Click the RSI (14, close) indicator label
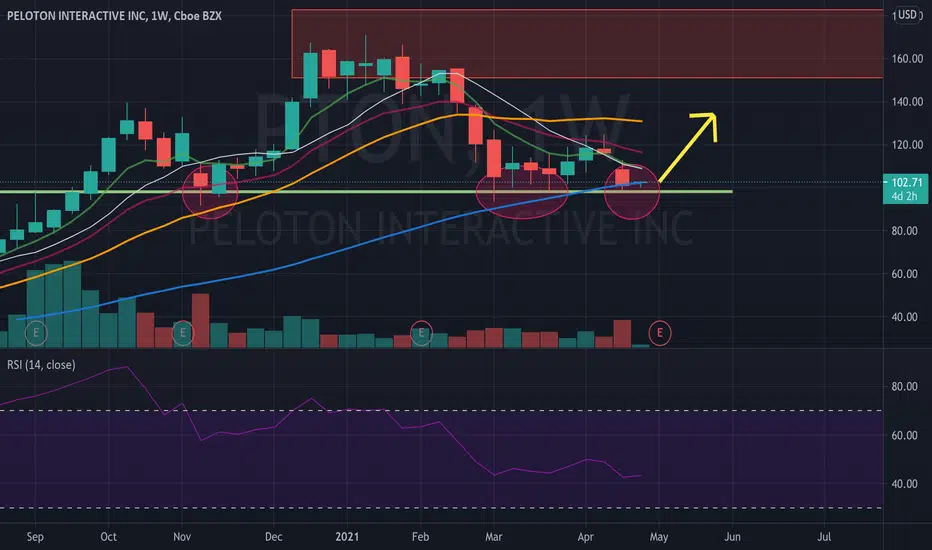 click(41, 364)
